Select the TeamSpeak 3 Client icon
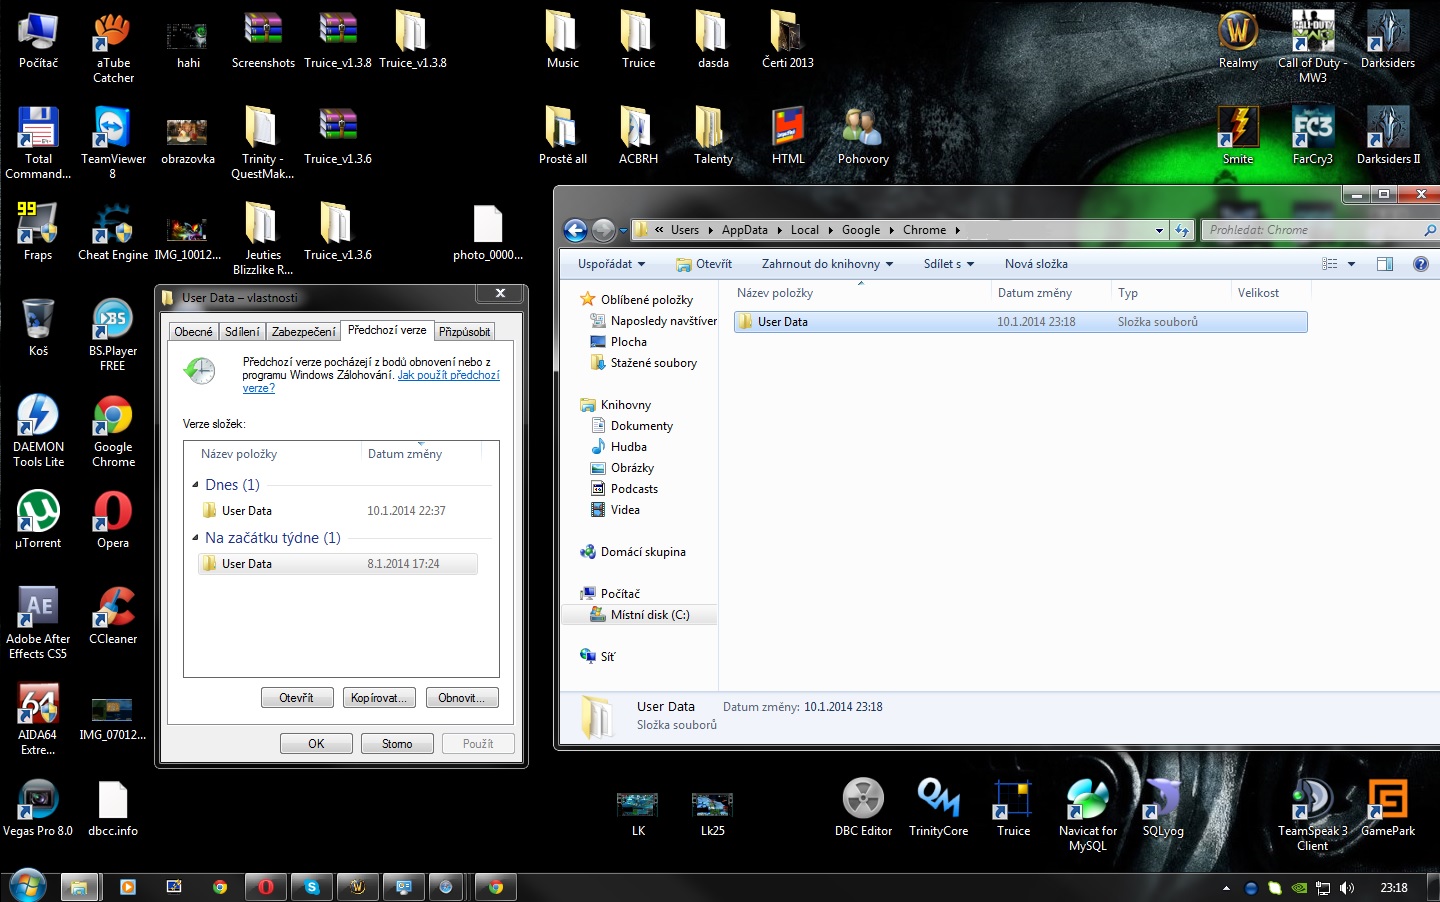 1313,815
